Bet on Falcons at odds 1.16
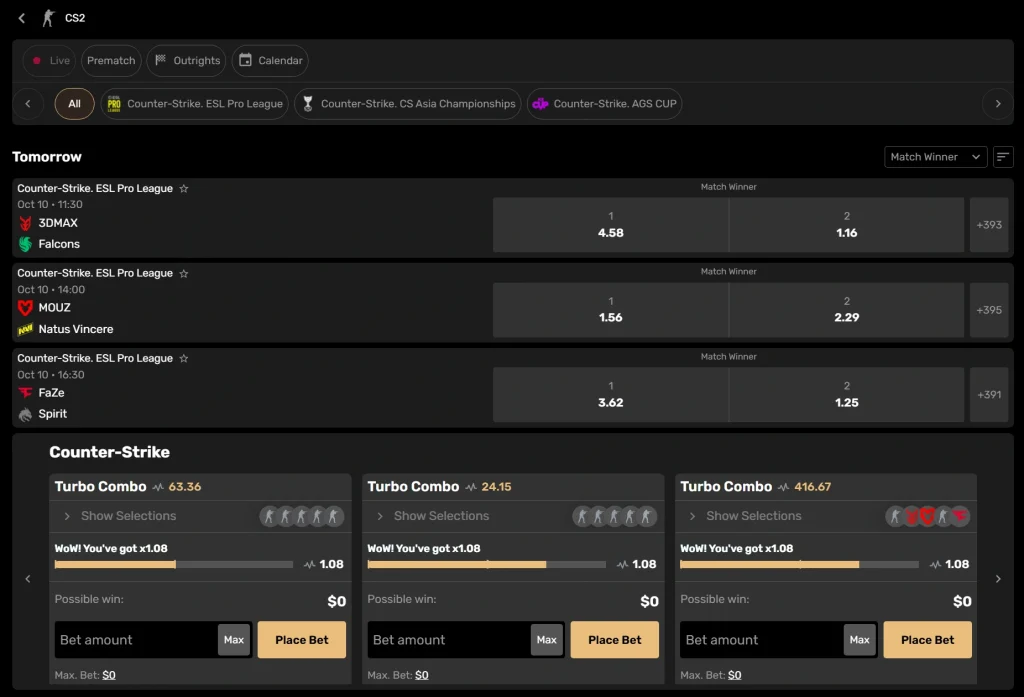Screen dimensions: 1024x697 tap(846, 225)
